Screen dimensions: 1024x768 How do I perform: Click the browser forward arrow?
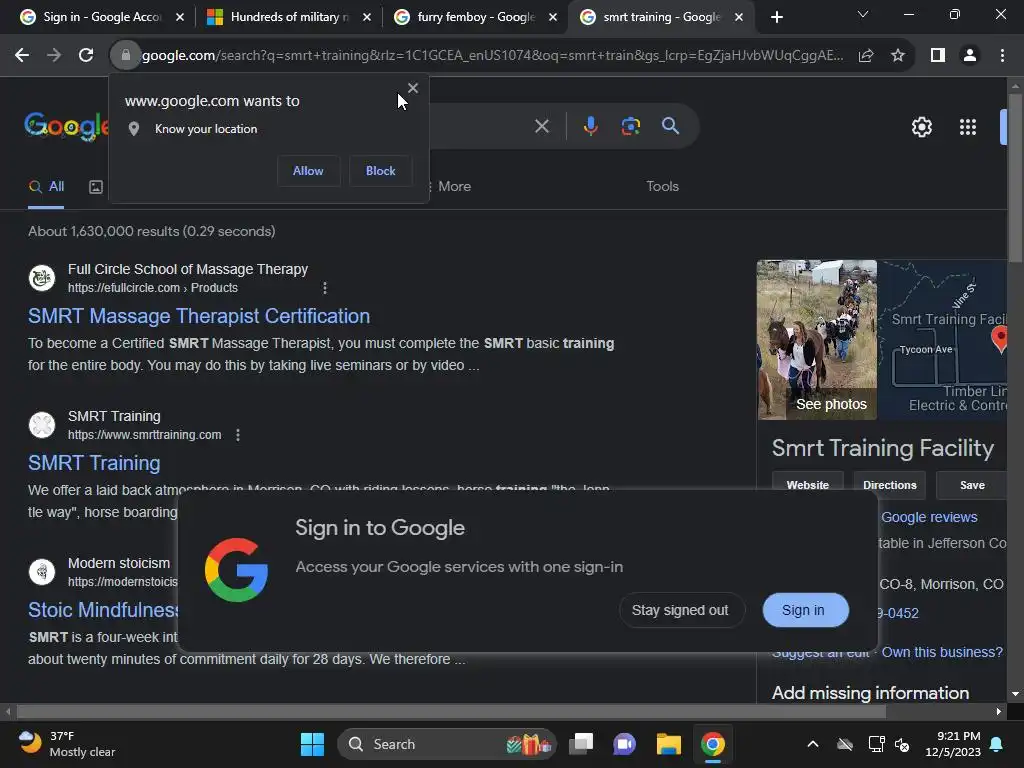pos(54,56)
